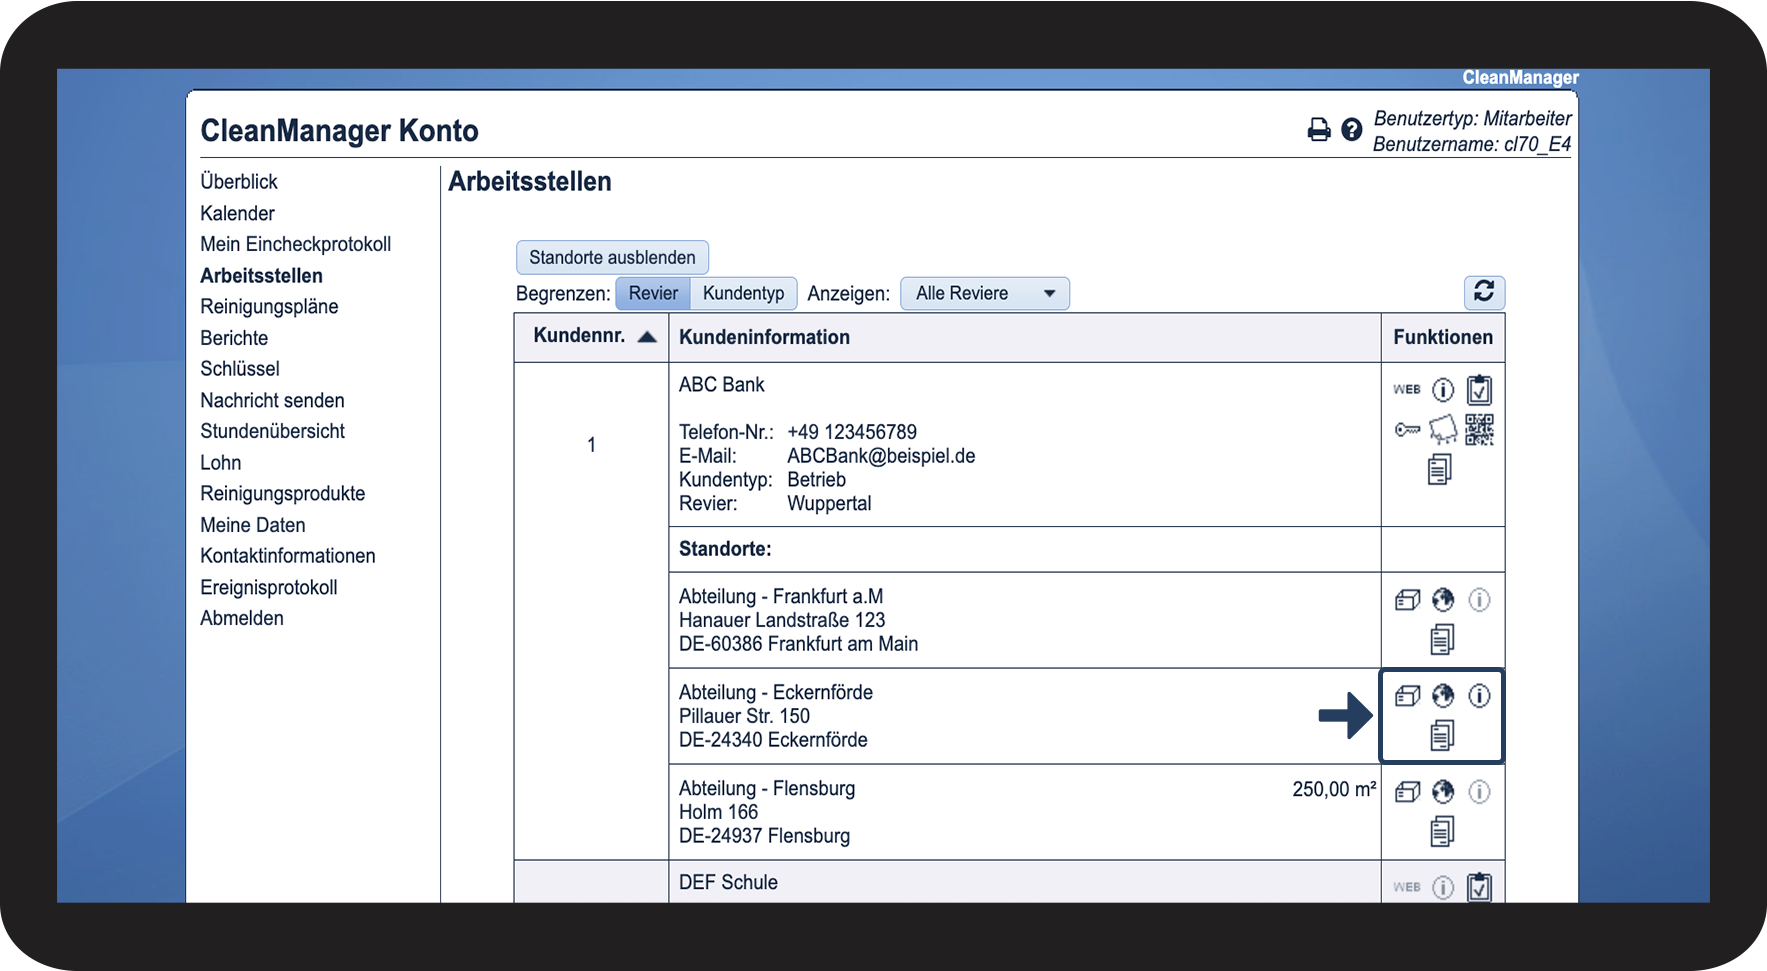
Task: Open ABC Bank WEB icon
Action: [1407, 389]
